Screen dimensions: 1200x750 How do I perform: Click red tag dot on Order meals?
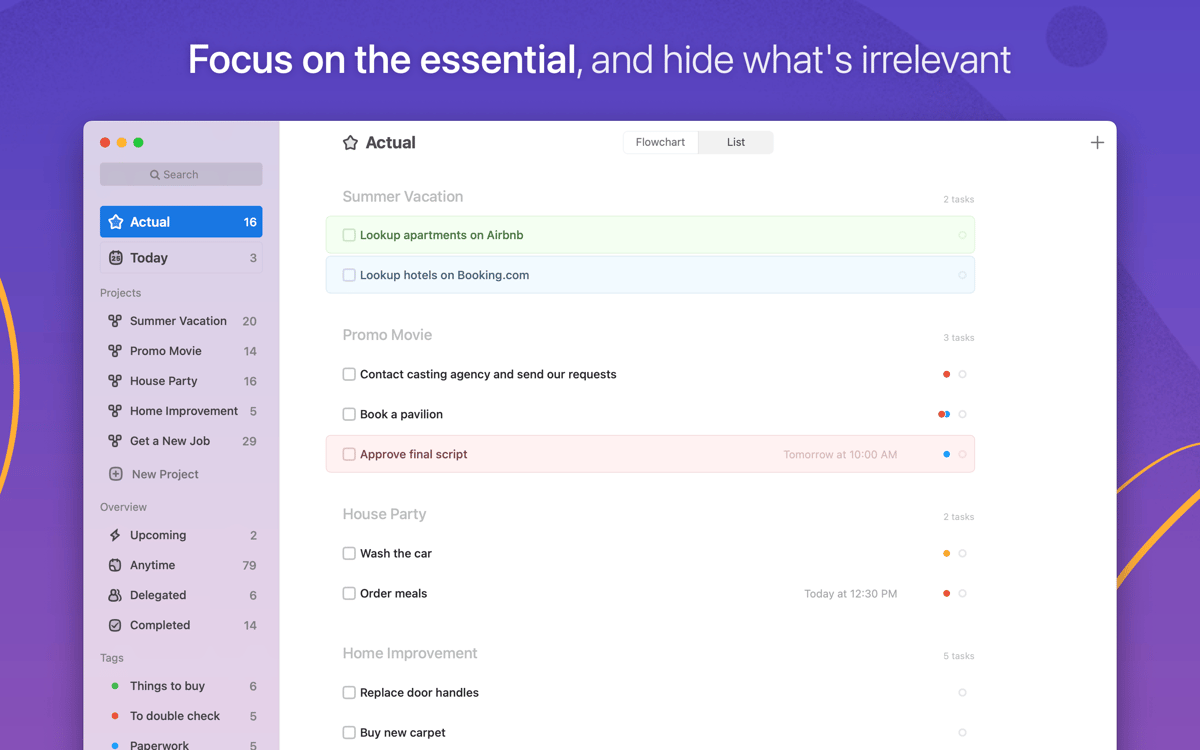[x=946, y=594]
